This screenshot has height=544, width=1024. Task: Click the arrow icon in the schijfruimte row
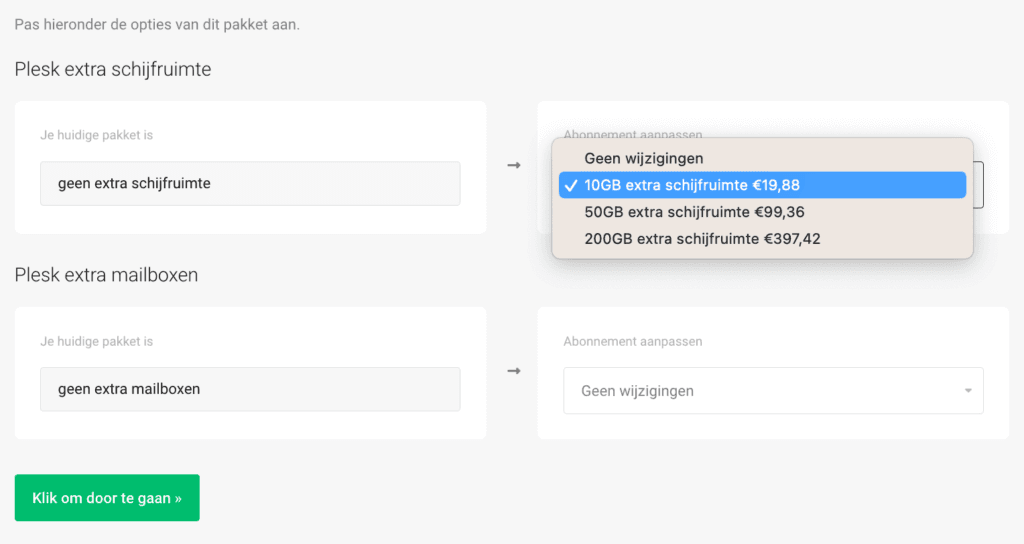pyautogui.click(x=514, y=165)
